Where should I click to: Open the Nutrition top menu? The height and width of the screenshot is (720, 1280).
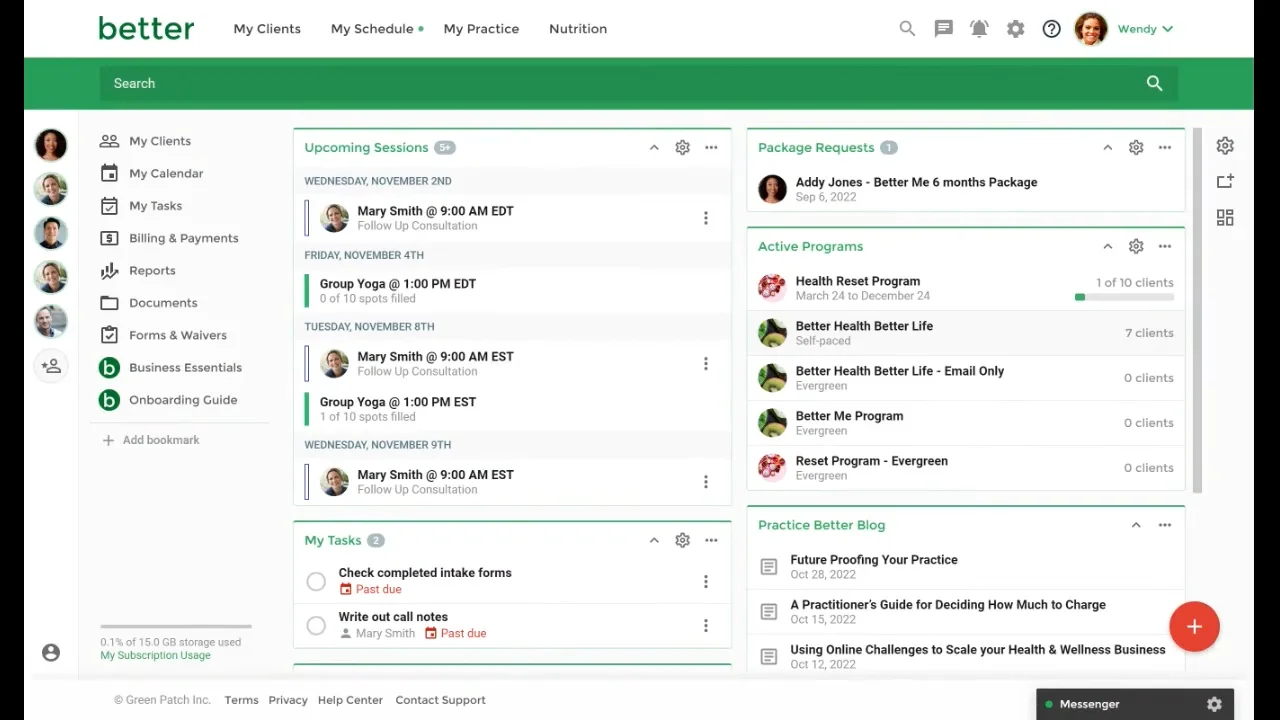click(578, 29)
